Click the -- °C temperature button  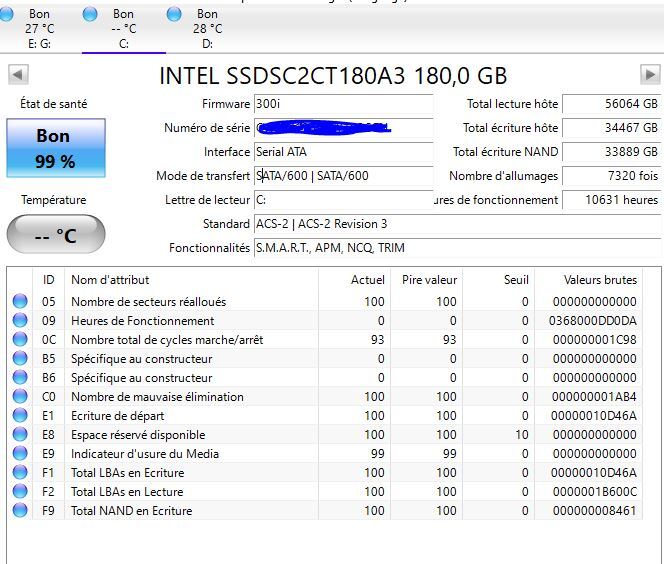(x=56, y=234)
